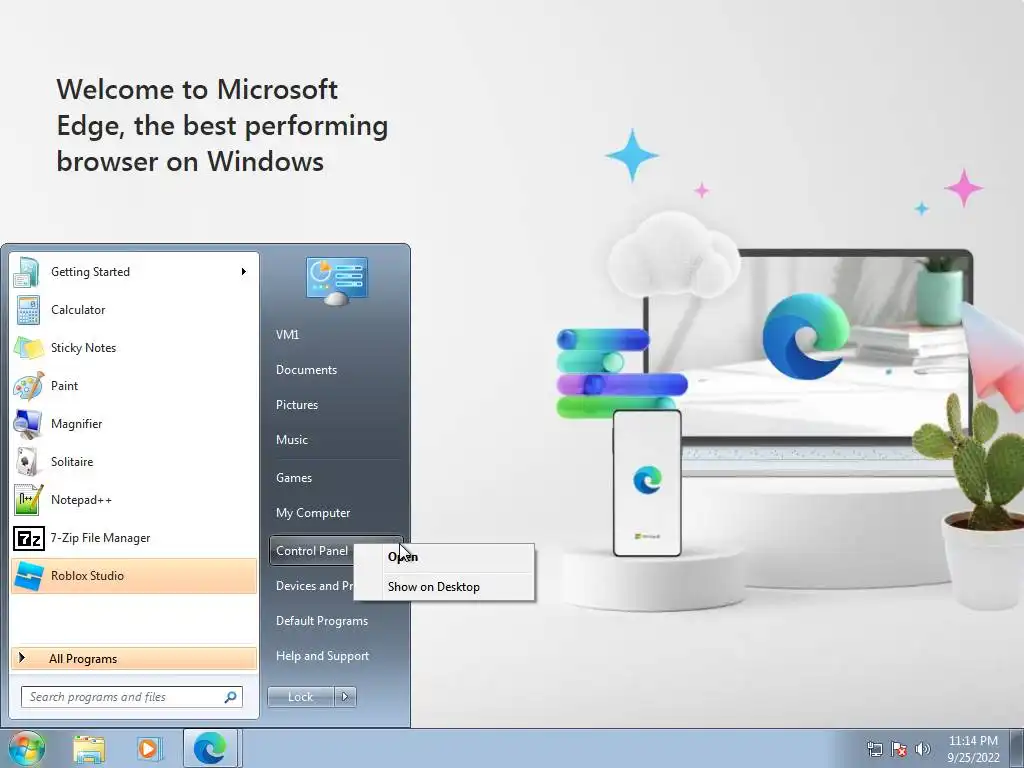The image size is (1024, 768).
Task: Open Devices and Printers entry
Action: (x=314, y=586)
